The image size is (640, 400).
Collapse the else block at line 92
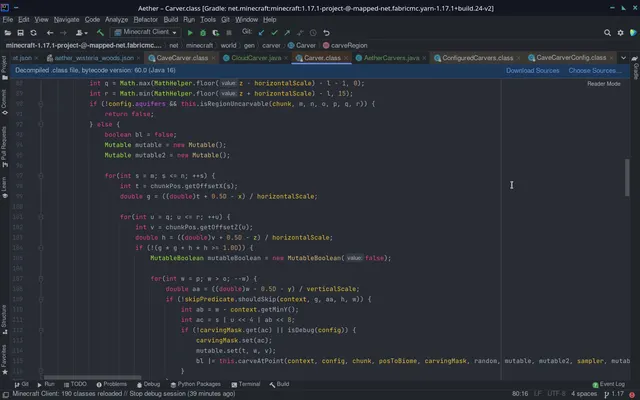[40, 124]
